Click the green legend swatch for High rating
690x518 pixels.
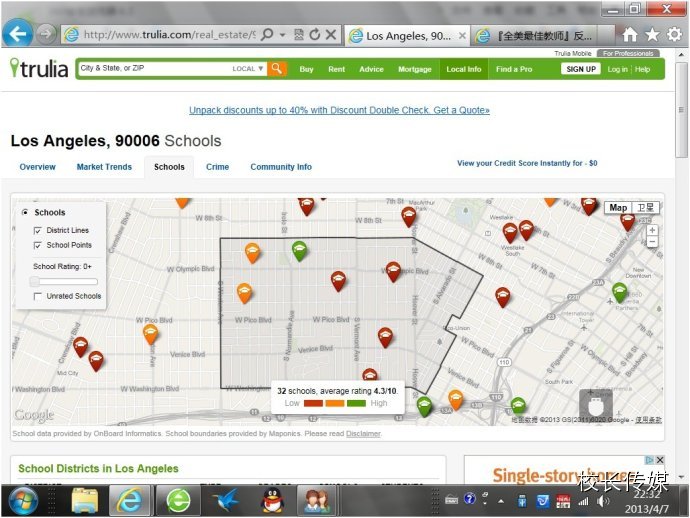point(356,403)
